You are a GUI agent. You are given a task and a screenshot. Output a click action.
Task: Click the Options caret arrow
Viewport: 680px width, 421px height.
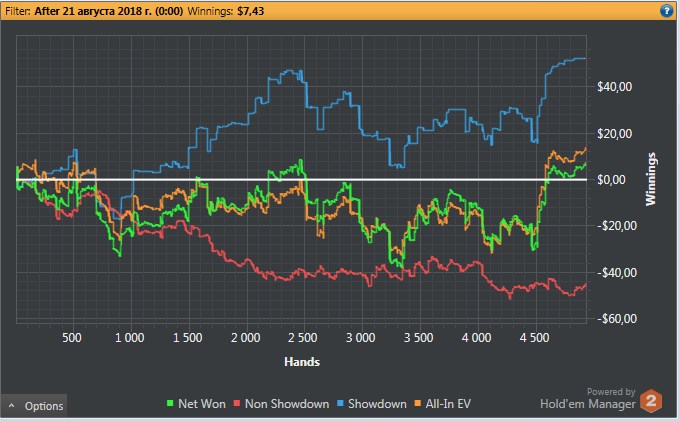point(12,406)
